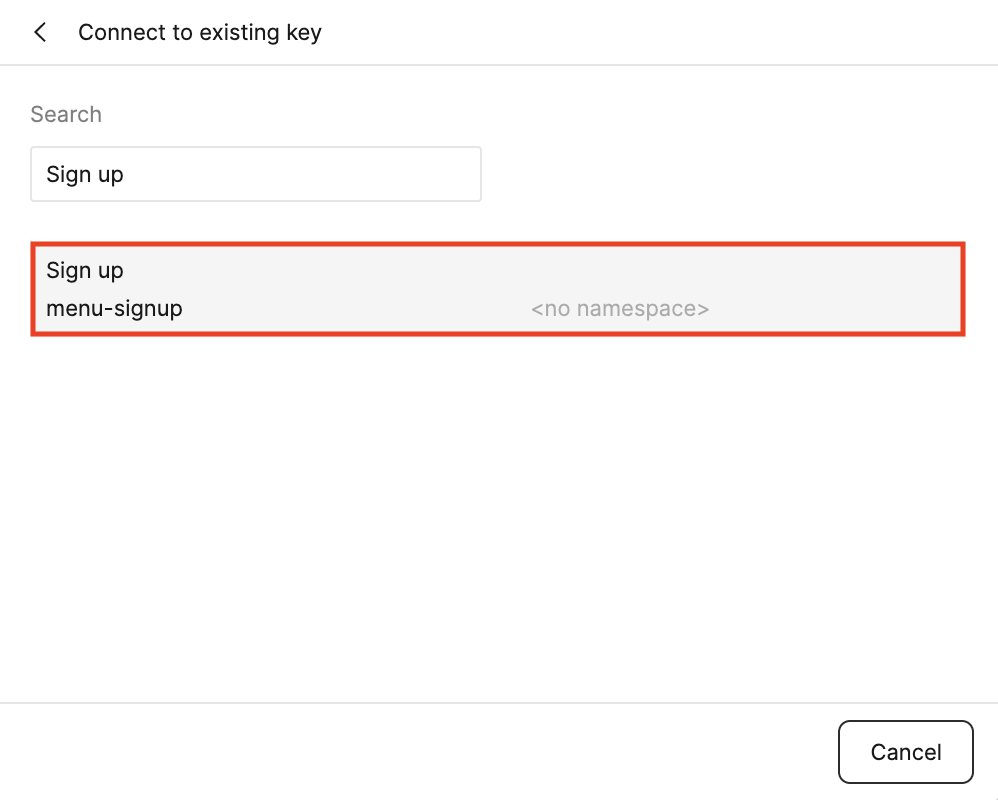
Task: Select the Sign up search result
Action: (x=497, y=289)
